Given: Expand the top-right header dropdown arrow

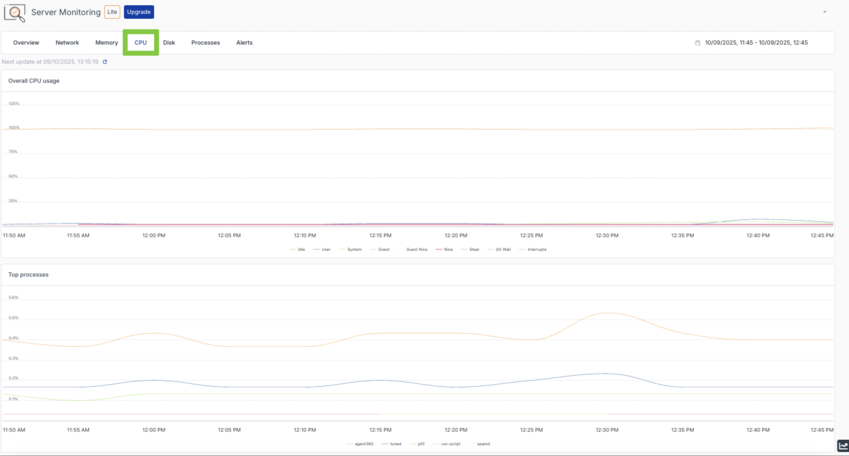Looking at the screenshot, I should [x=825, y=12].
